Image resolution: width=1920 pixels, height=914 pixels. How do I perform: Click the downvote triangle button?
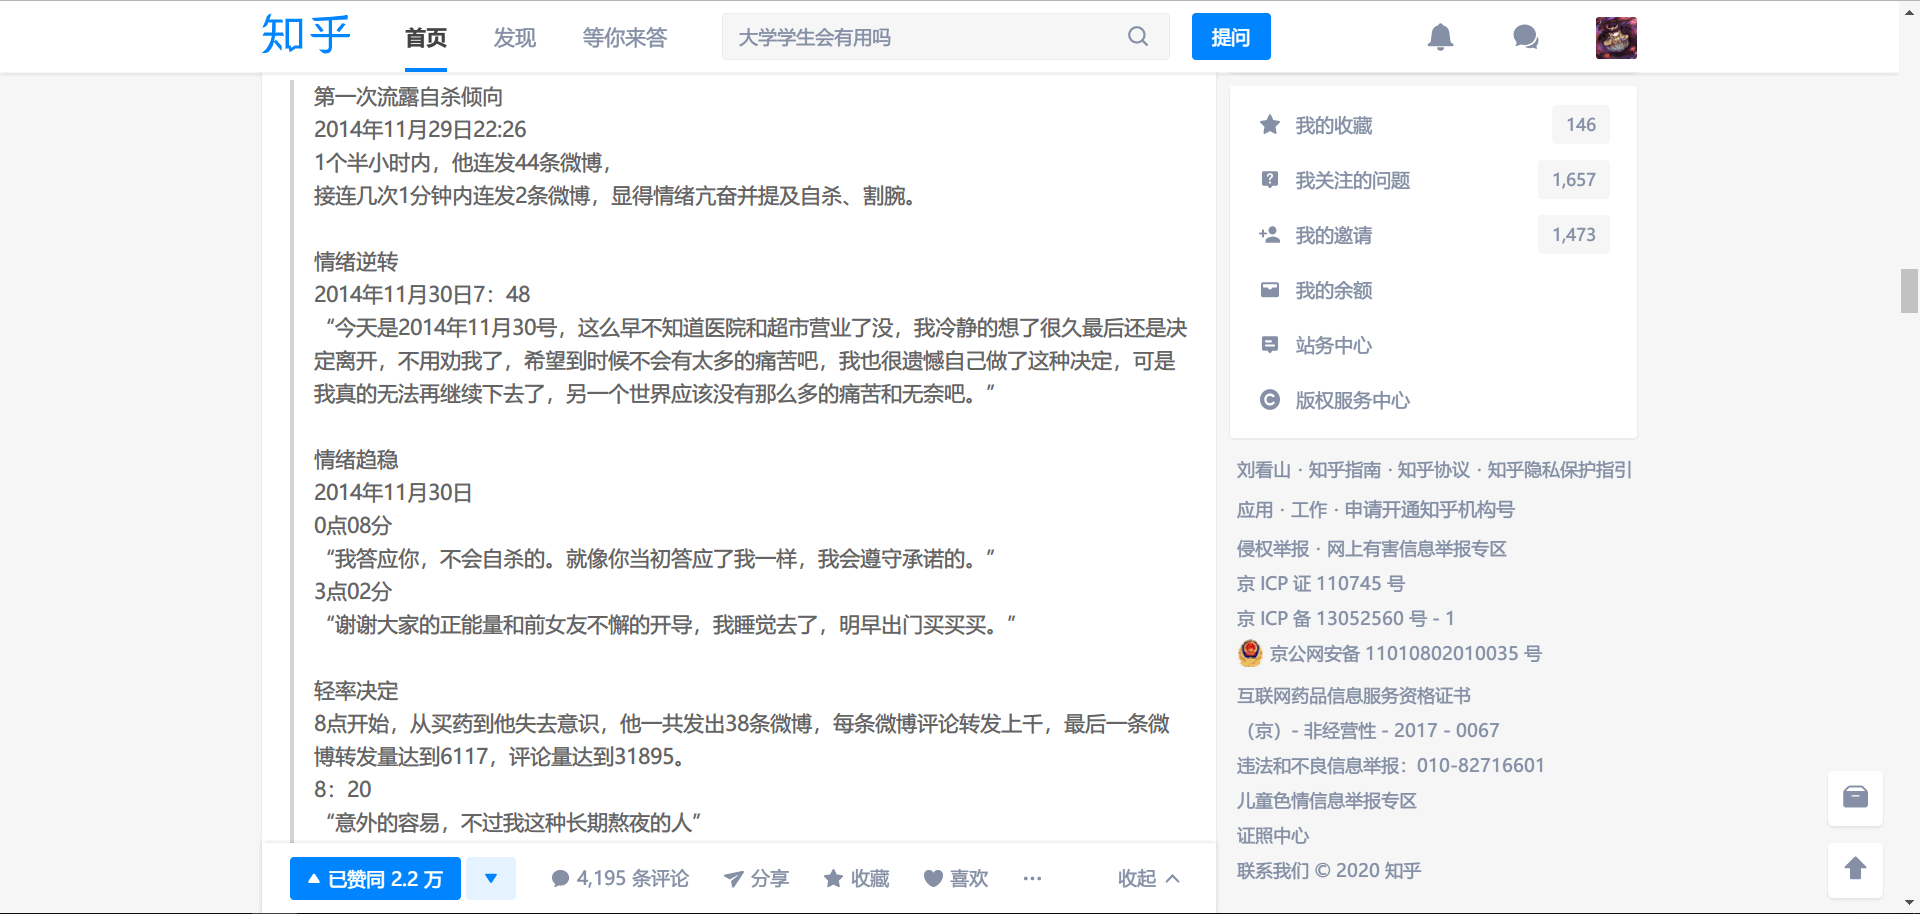pyautogui.click(x=491, y=879)
